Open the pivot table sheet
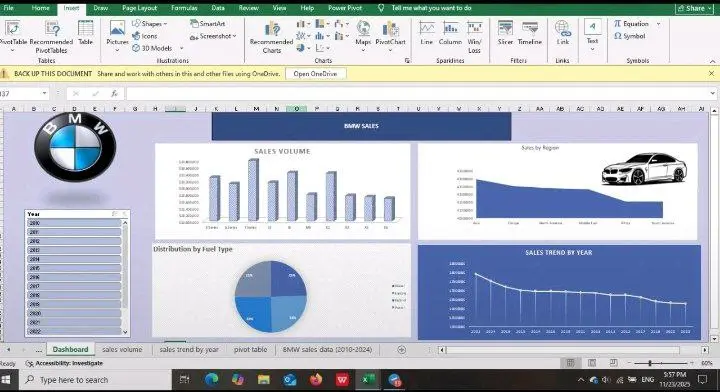The image size is (720, 392). coord(250,349)
